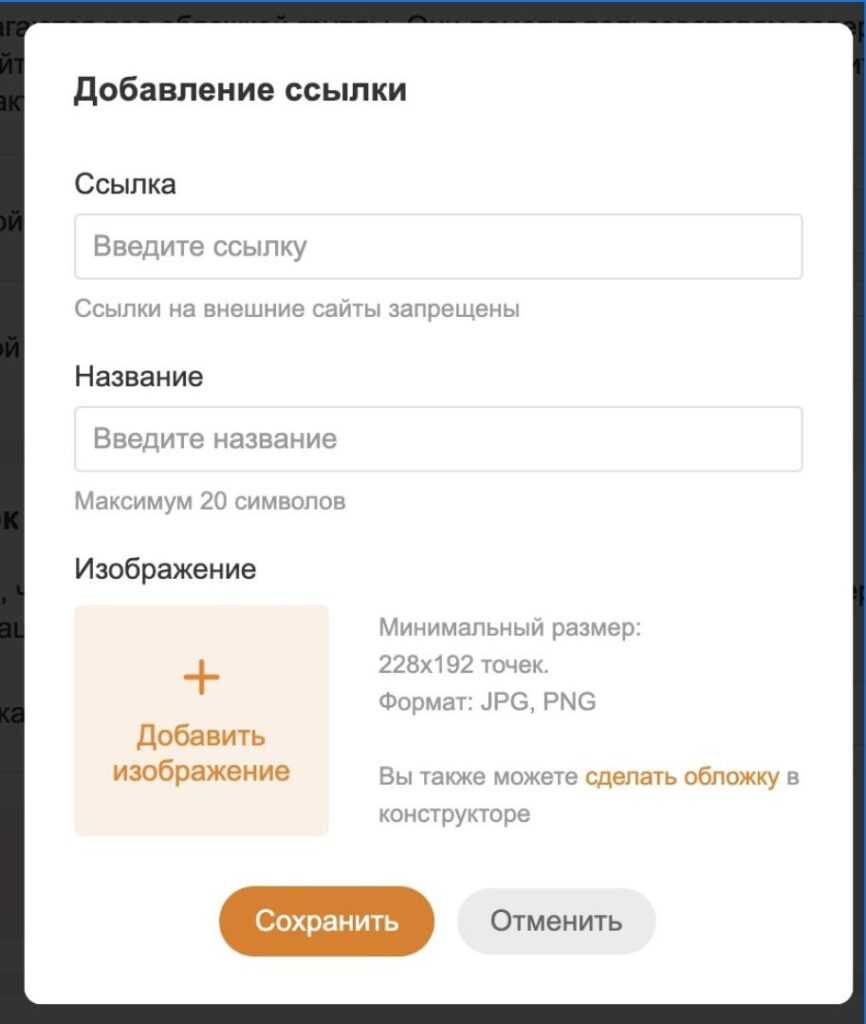866x1024 pixels.
Task: Click the "Минимальный размер:" text
Action: tap(509, 629)
